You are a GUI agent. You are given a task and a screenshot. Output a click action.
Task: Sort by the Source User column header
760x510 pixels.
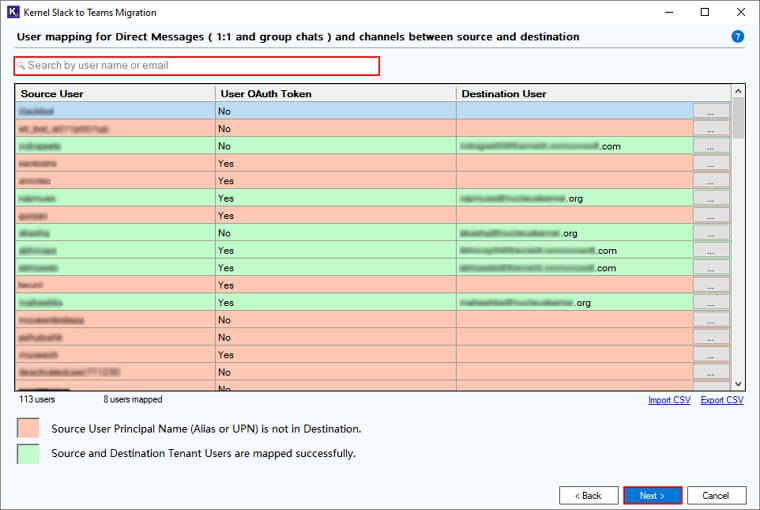pos(115,94)
